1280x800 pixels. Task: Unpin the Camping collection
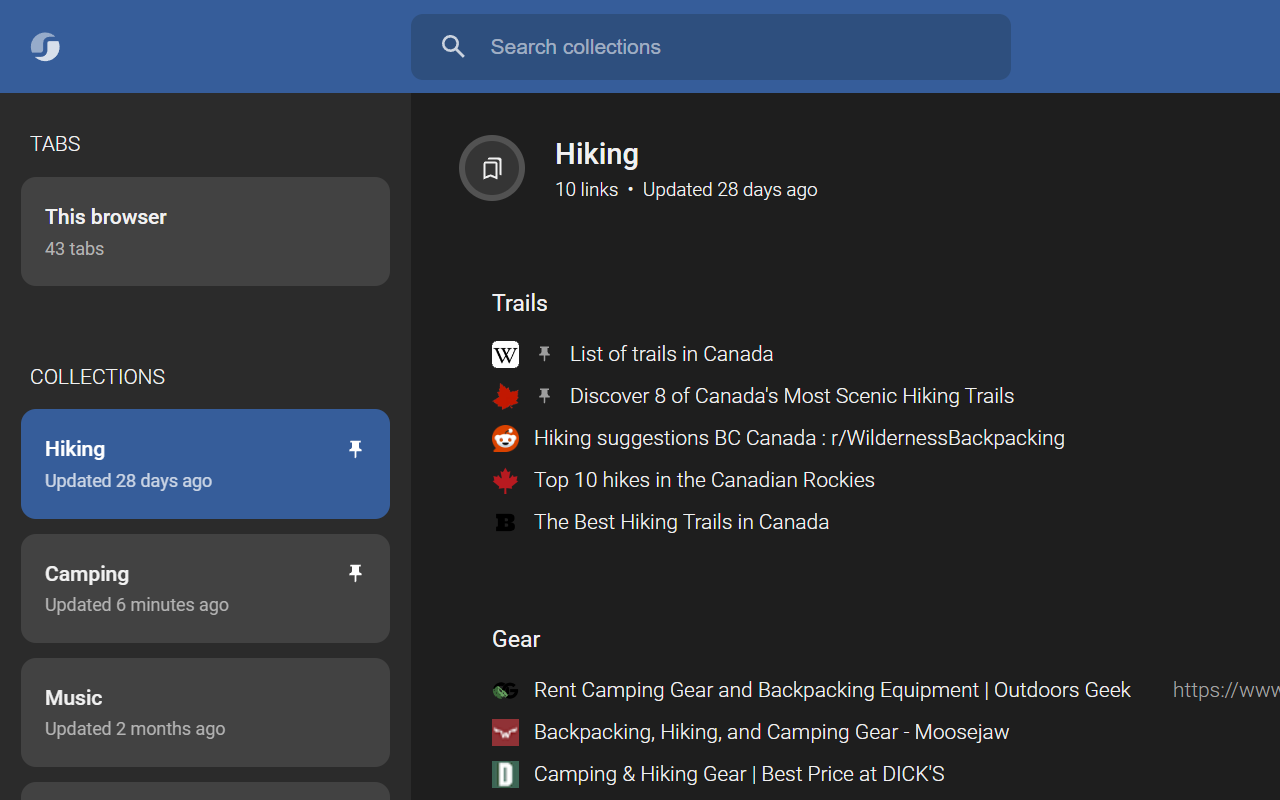pos(355,573)
